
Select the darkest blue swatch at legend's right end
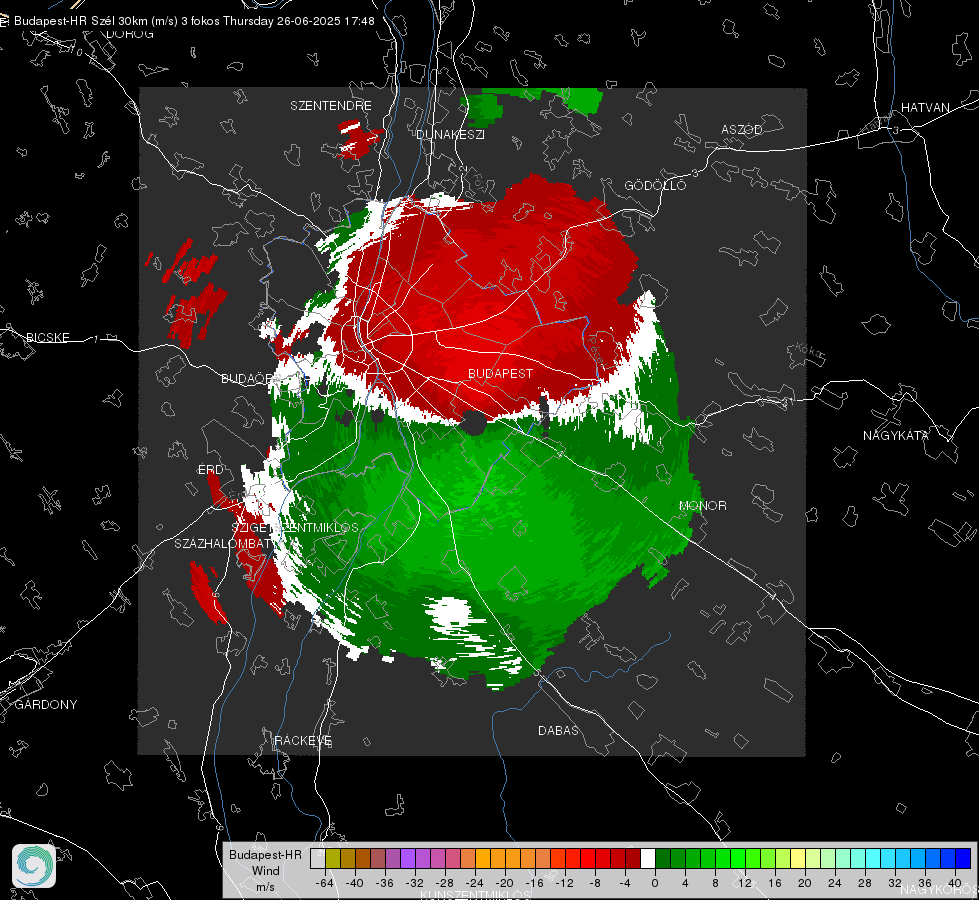[x=963, y=858]
